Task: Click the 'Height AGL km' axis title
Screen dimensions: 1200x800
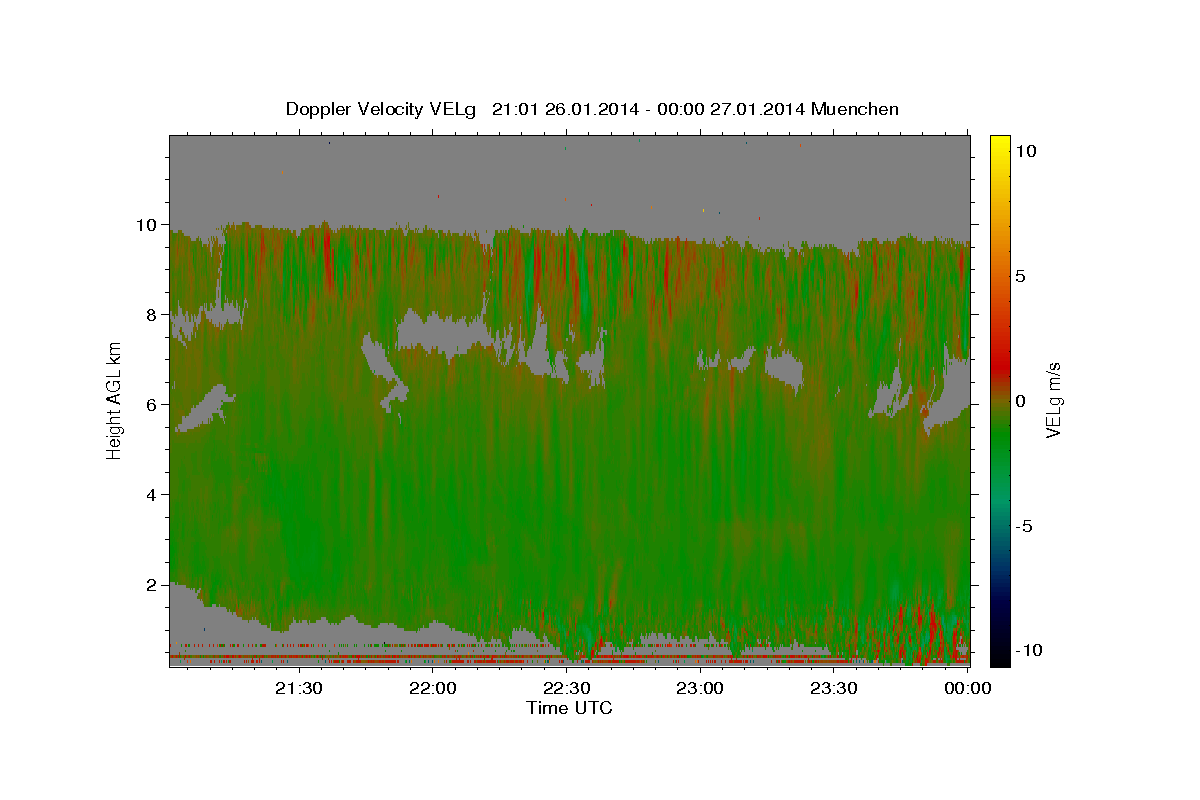Action: (115, 400)
